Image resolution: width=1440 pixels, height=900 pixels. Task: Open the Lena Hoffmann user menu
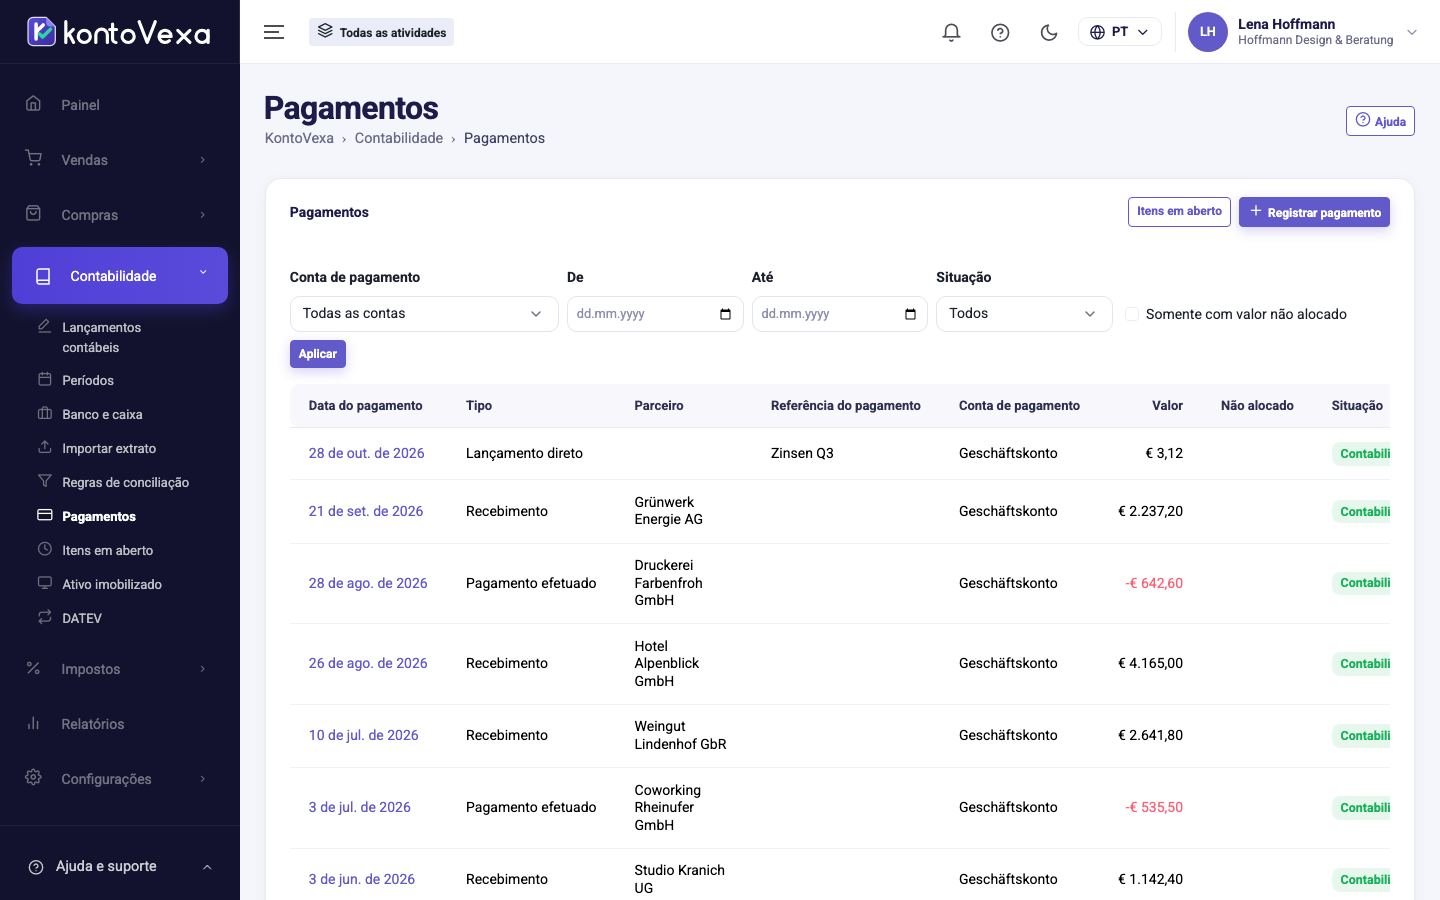point(1304,32)
